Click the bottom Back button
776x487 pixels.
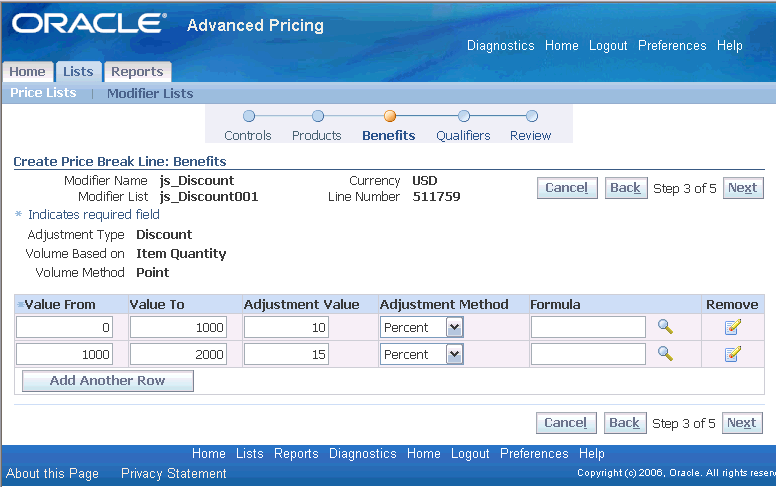625,423
